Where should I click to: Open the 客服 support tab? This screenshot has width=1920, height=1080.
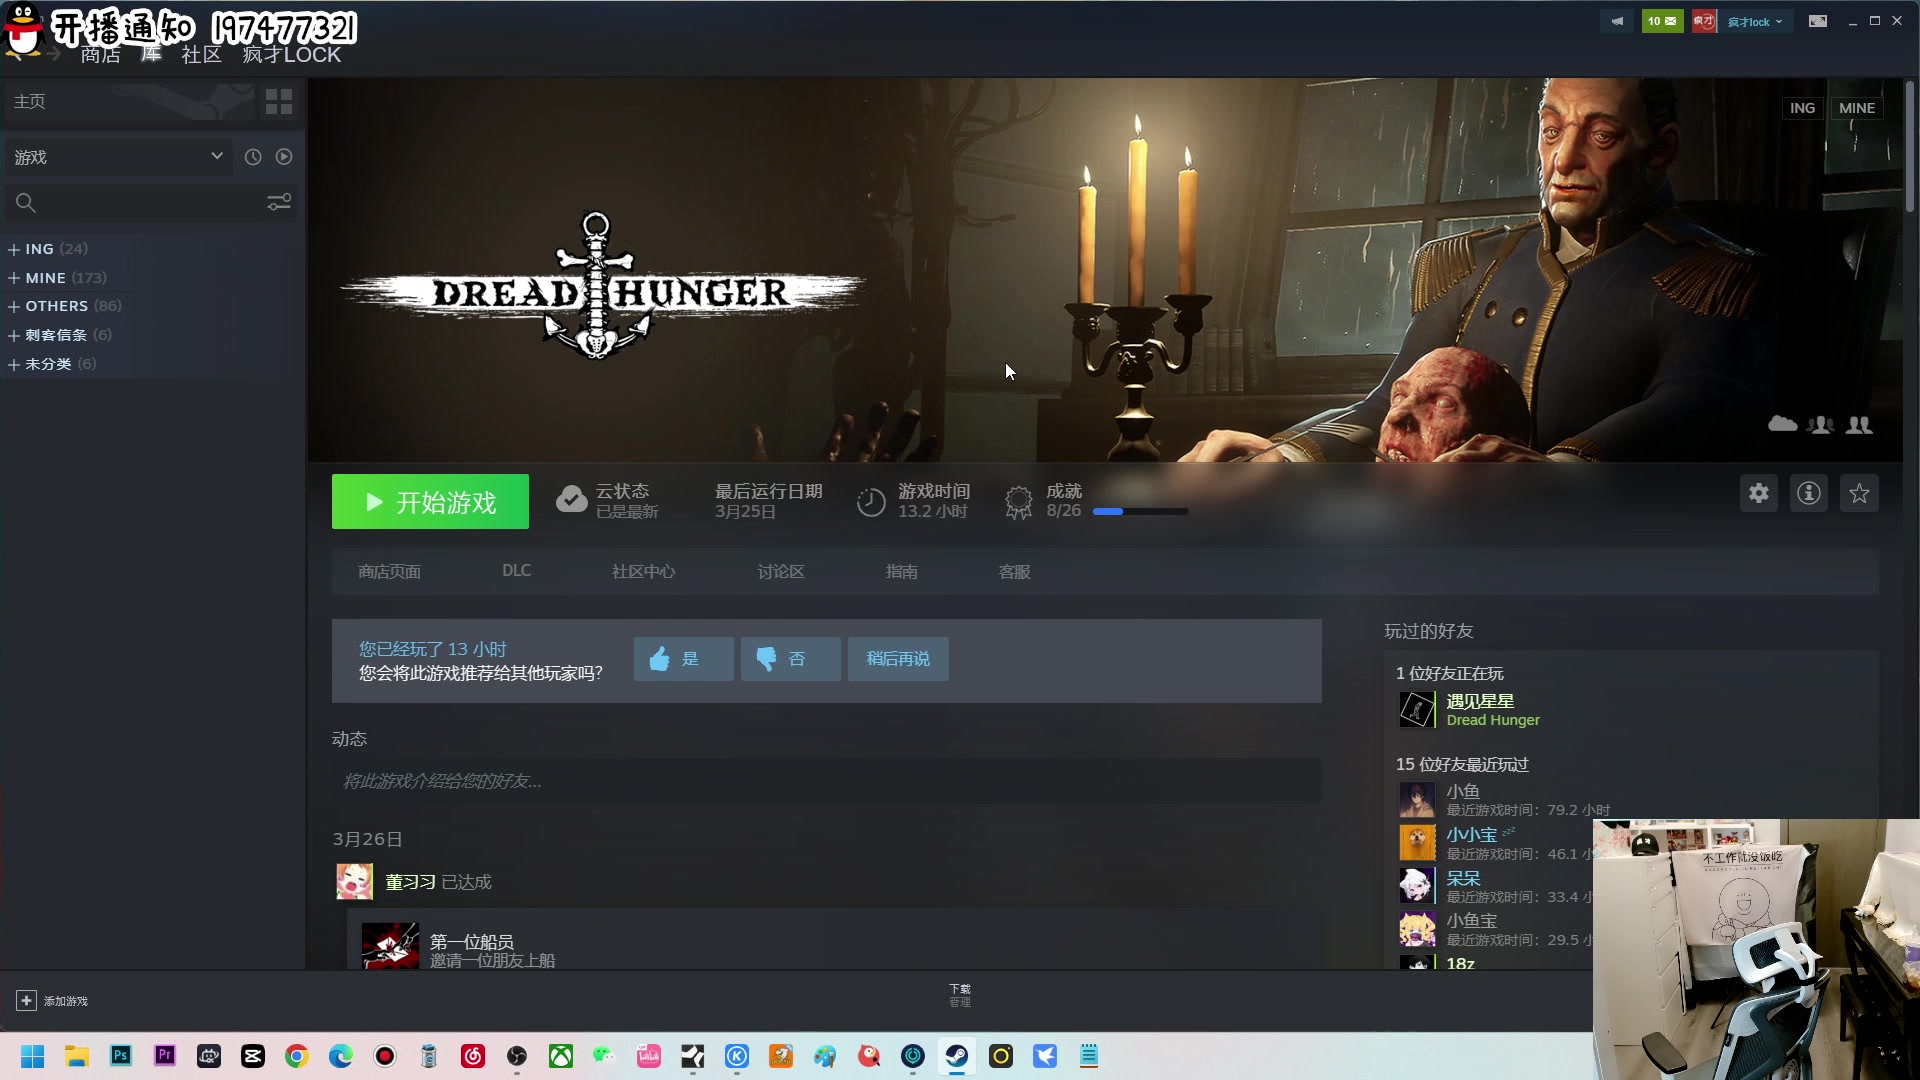(x=1014, y=572)
